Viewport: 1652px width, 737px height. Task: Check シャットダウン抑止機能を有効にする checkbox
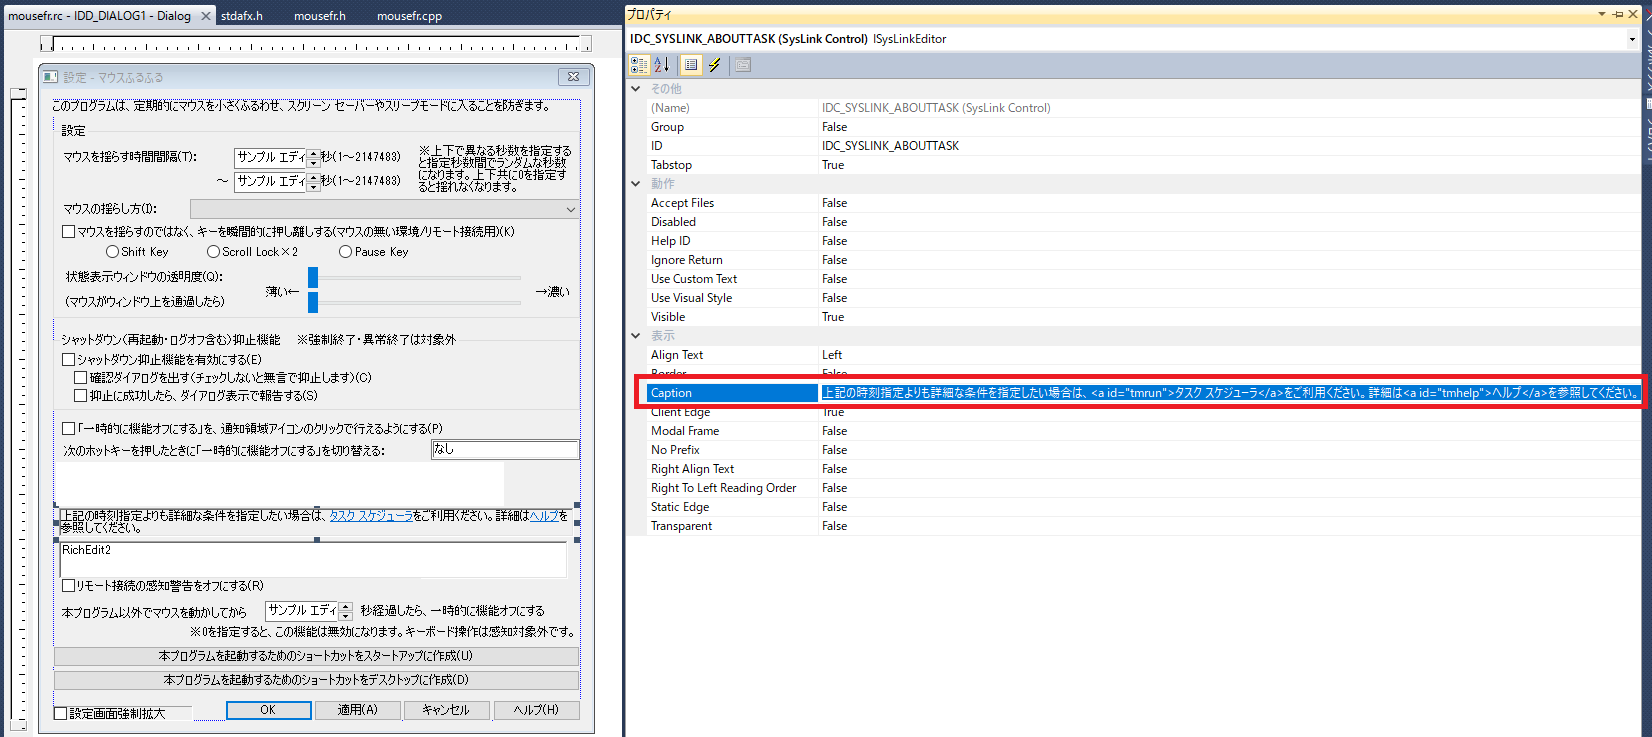[x=69, y=360]
